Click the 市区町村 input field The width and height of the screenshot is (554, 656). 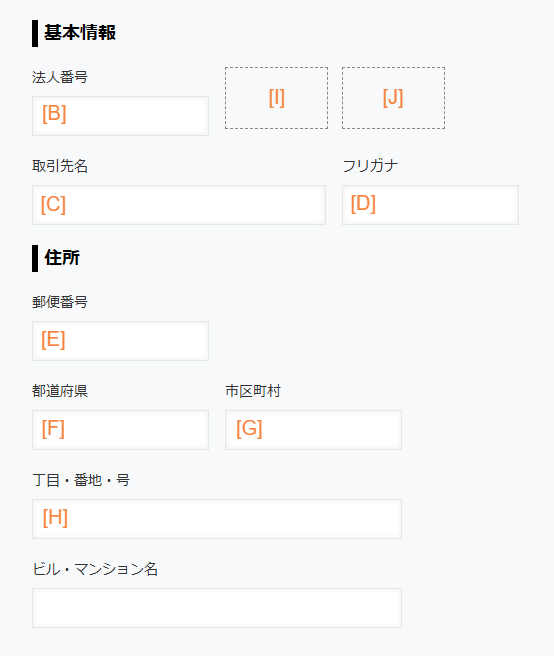click(x=313, y=430)
